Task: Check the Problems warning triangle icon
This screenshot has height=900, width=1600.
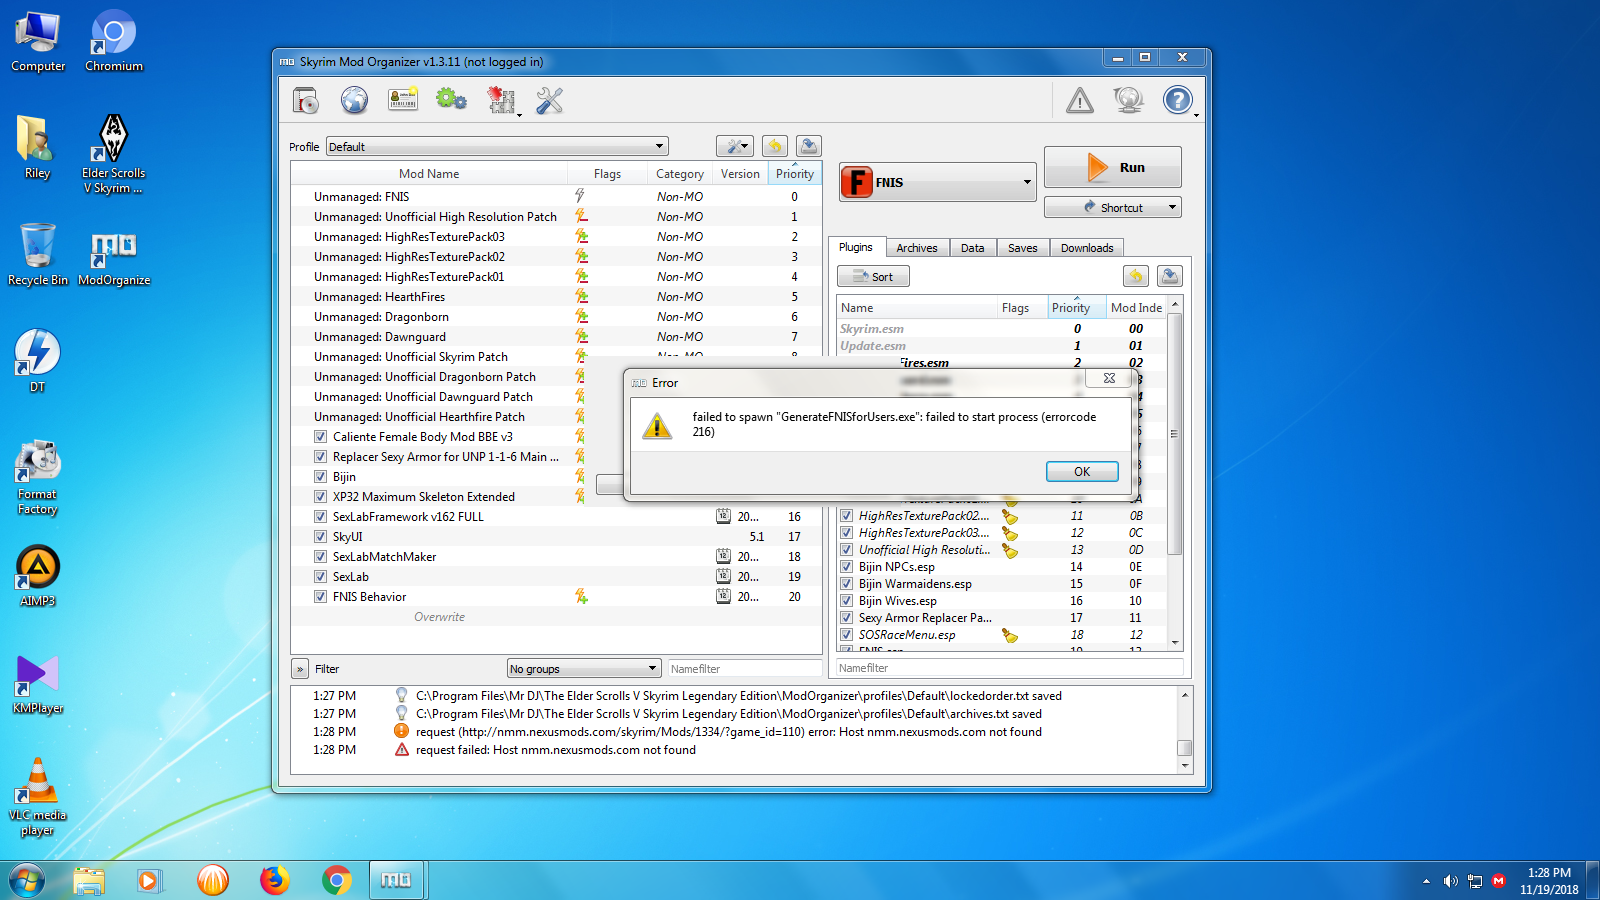Action: (1080, 100)
